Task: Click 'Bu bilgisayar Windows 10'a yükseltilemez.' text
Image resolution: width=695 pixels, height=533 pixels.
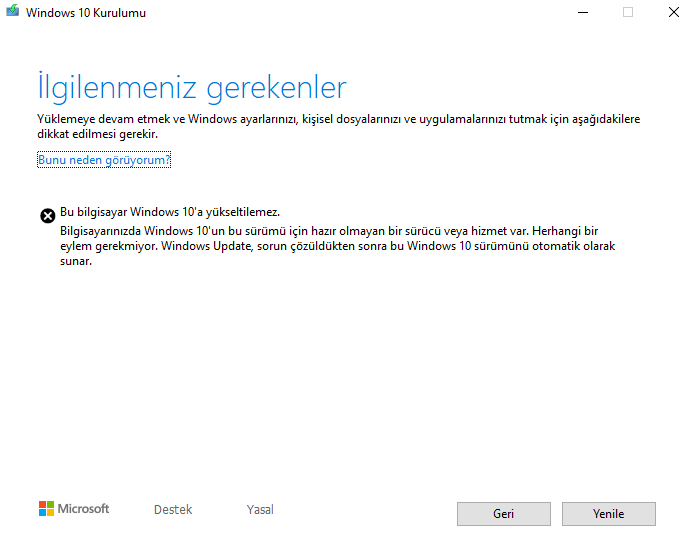Action: (170, 212)
